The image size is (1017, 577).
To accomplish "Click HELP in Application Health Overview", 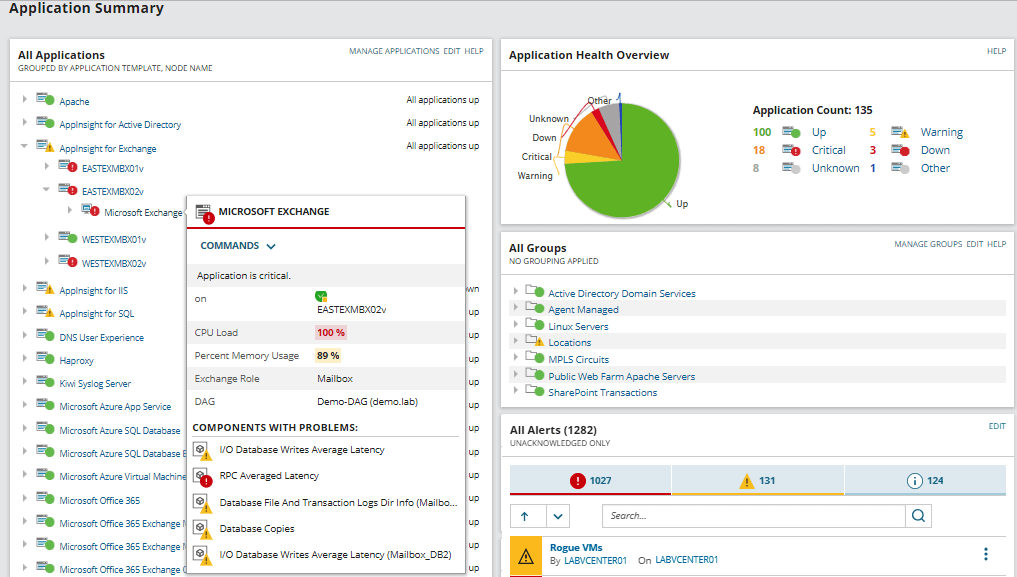I will tap(996, 51).
